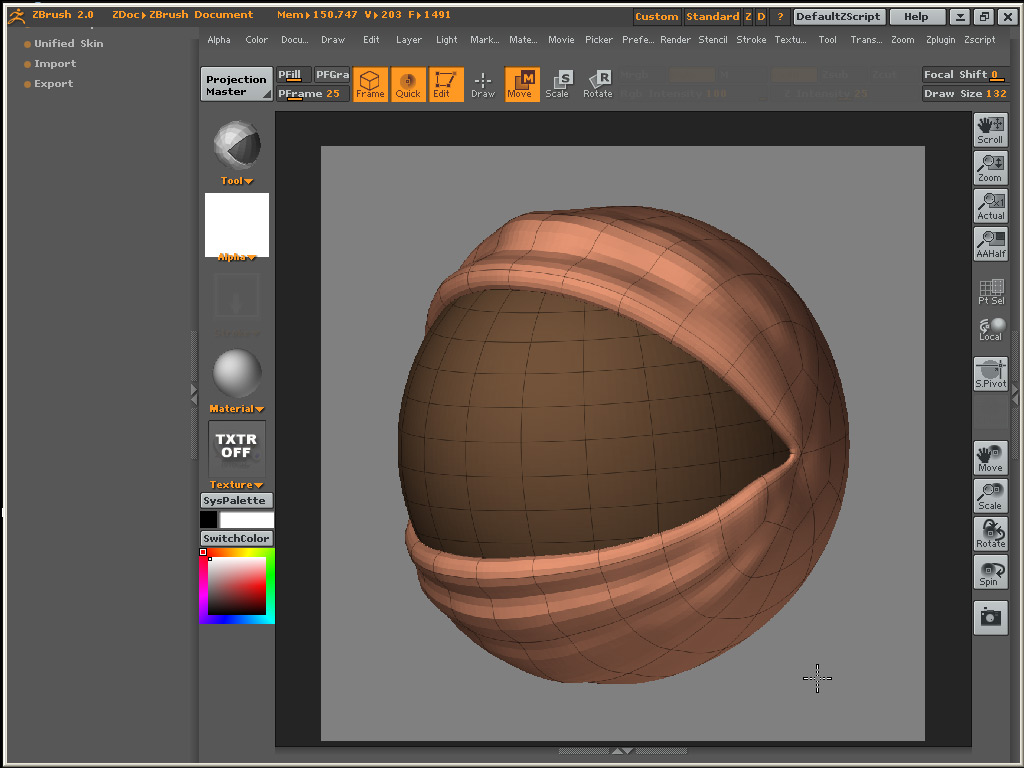Screen dimensions: 1024x768
Task: Click the Spin icon in right panel
Action: tap(989, 573)
